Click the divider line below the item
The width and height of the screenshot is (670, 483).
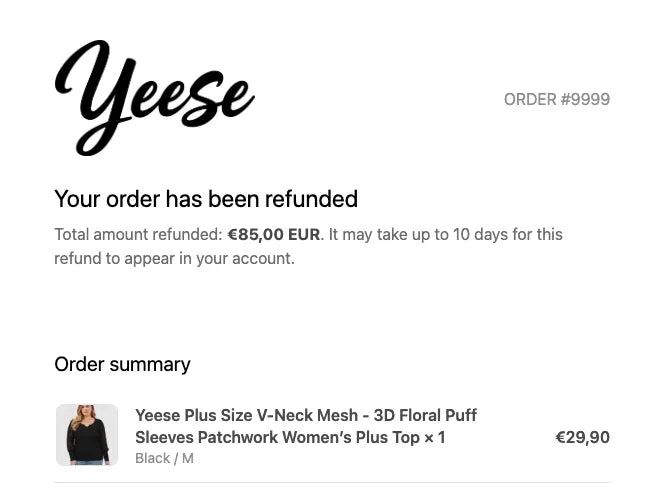click(x=332, y=482)
